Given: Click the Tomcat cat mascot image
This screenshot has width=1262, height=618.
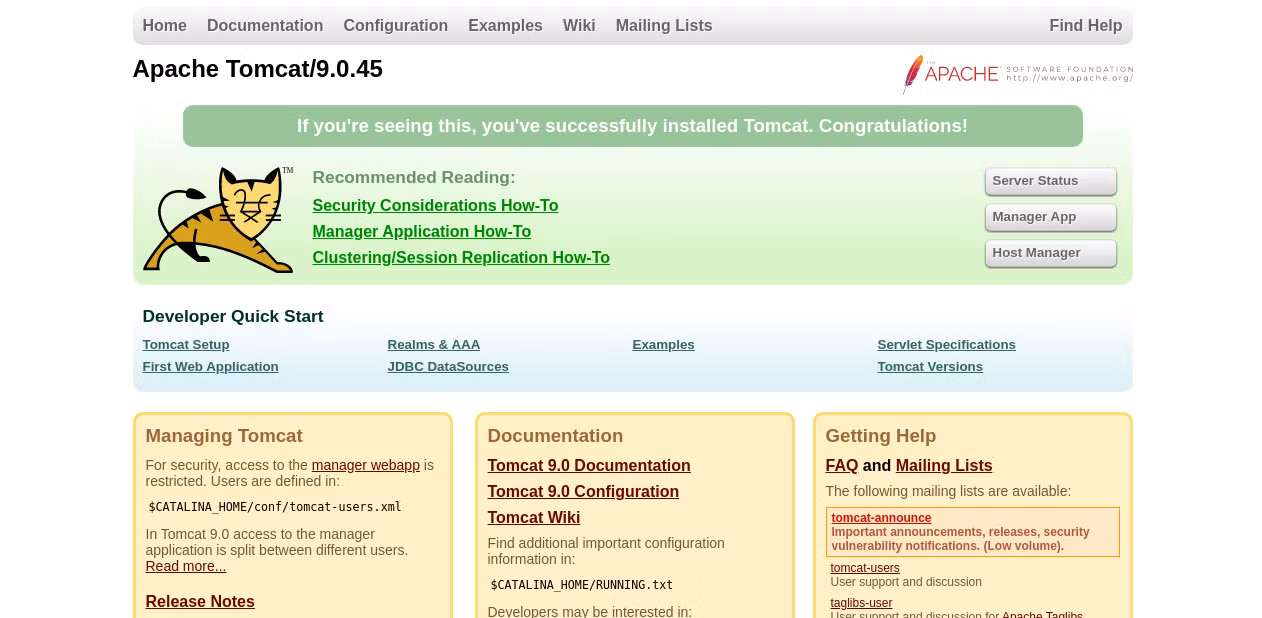Looking at the screenshot, I should pos(218,220).
